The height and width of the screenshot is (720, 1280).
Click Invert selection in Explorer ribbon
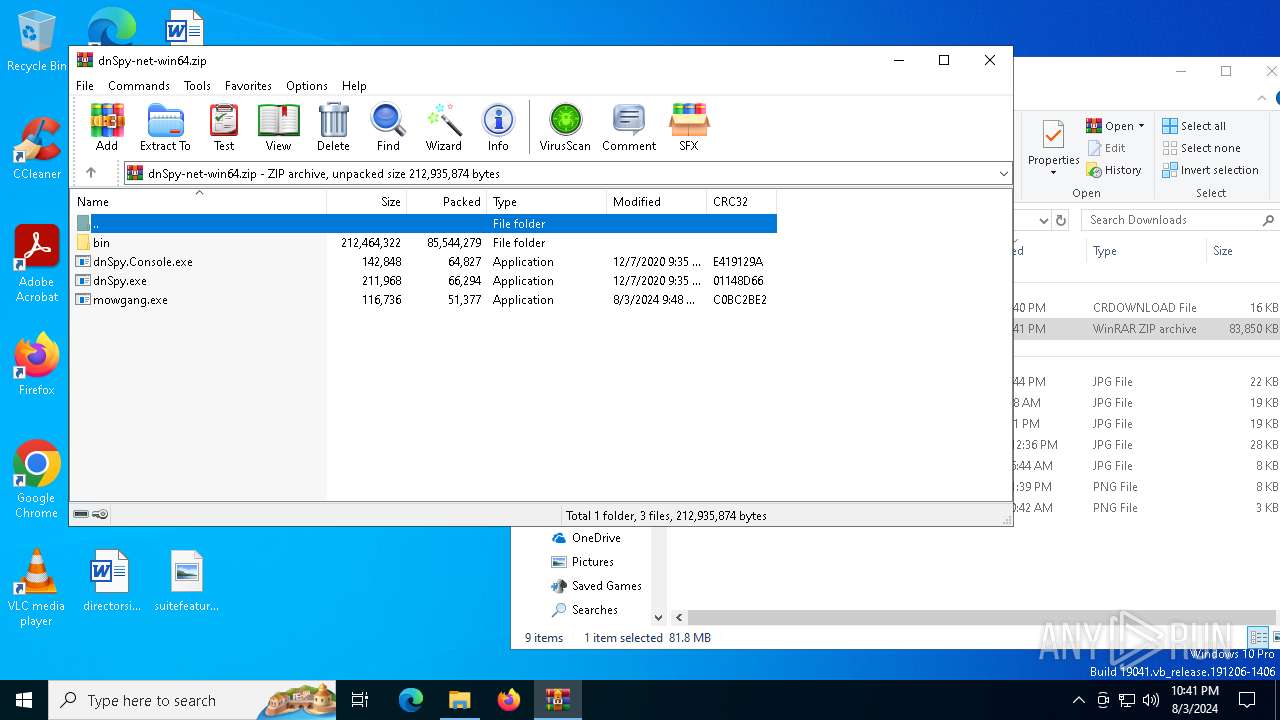1210,170
